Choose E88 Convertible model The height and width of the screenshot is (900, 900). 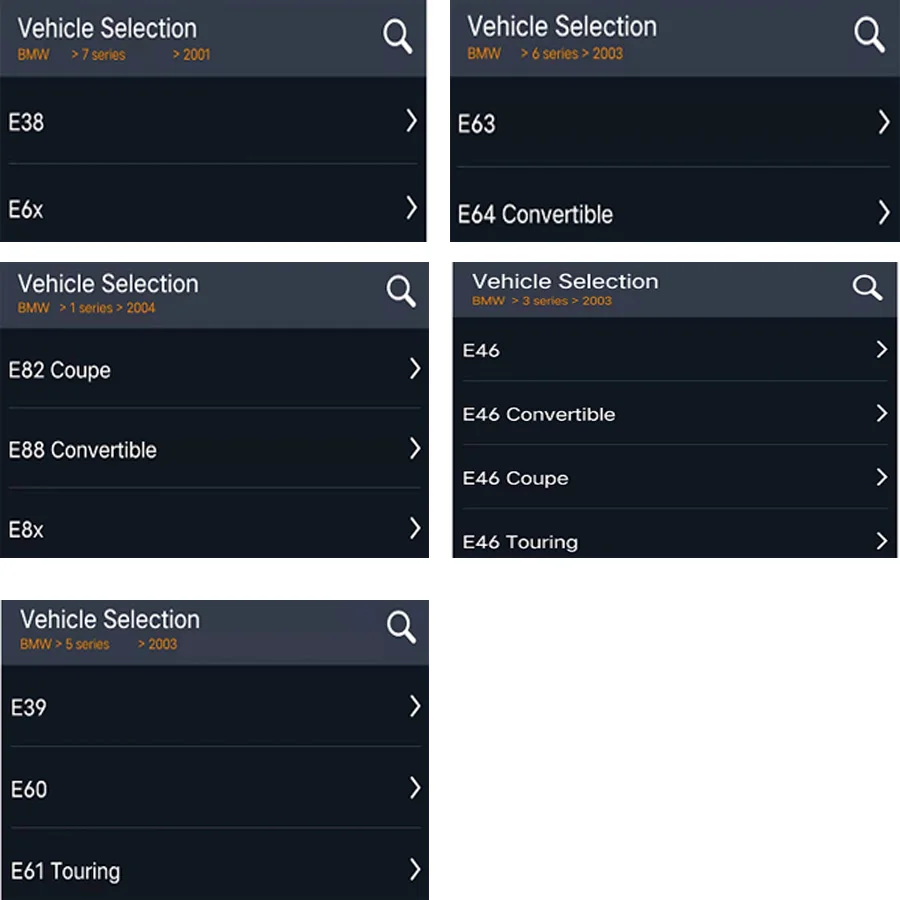click(x=83, y=450)
